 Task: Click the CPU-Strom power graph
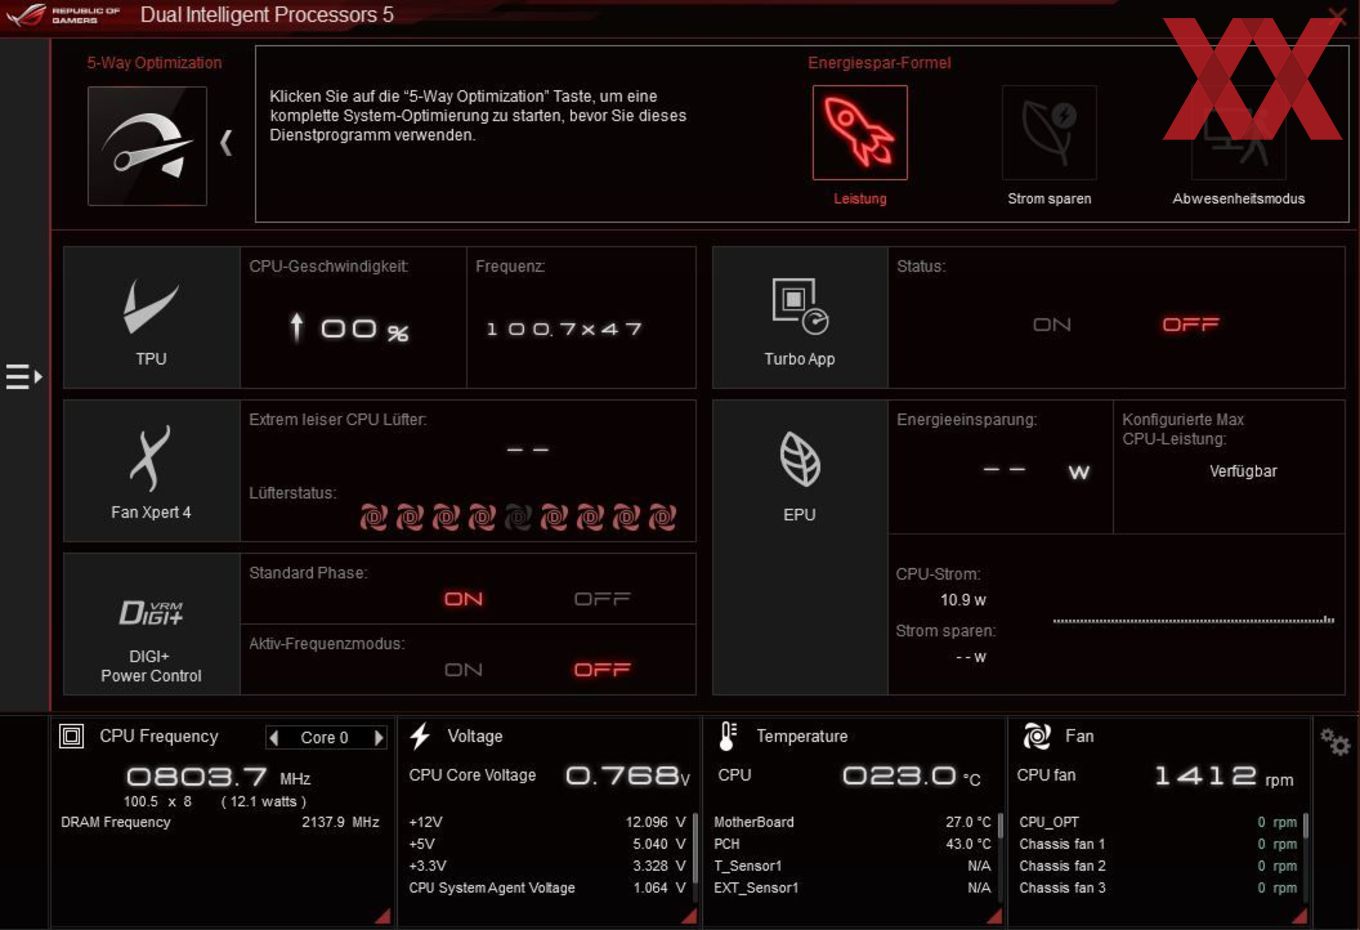click(1193, 620)
